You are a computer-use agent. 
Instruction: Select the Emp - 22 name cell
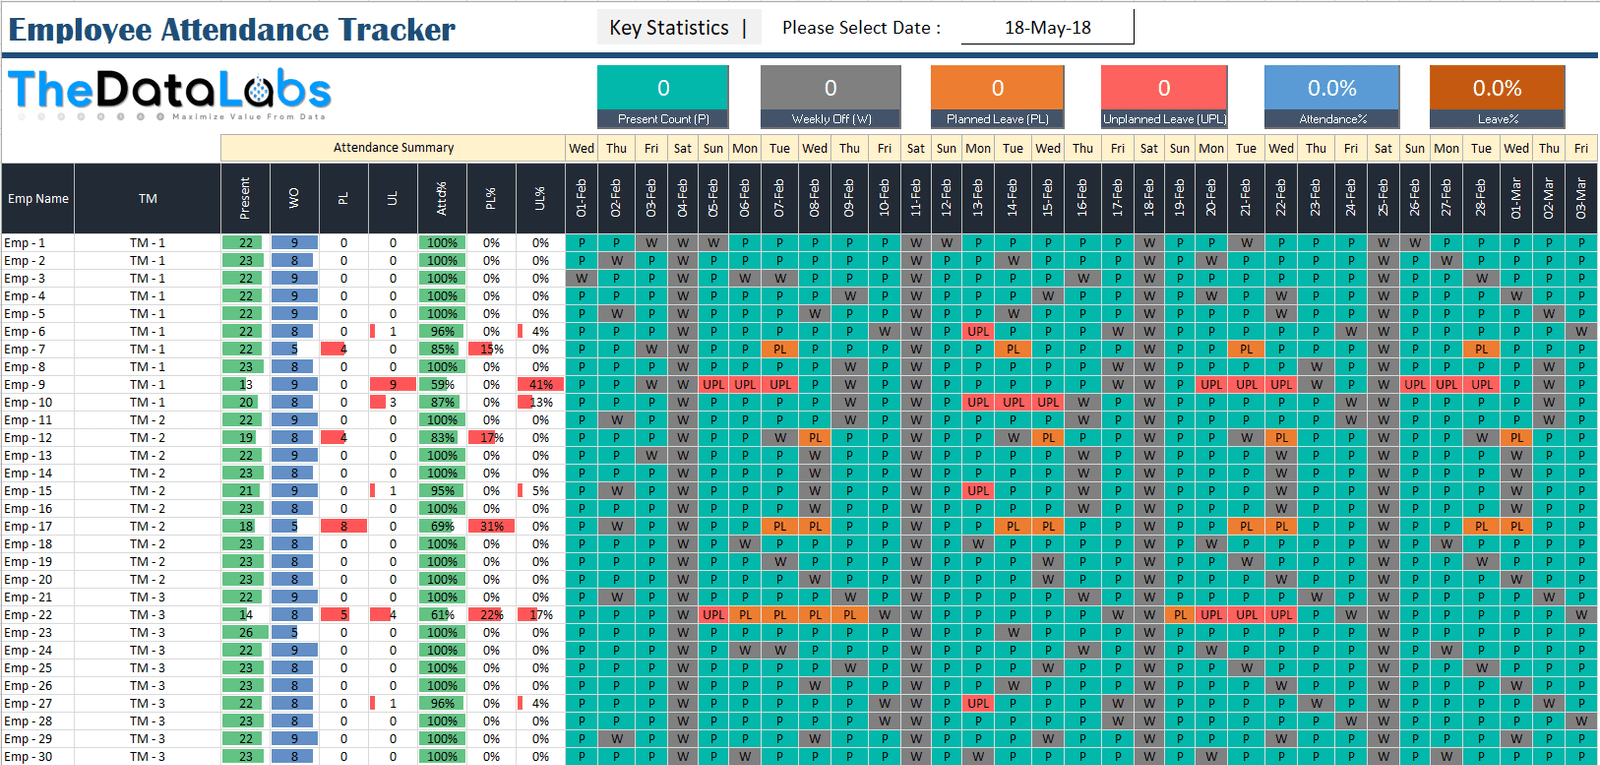38,615
